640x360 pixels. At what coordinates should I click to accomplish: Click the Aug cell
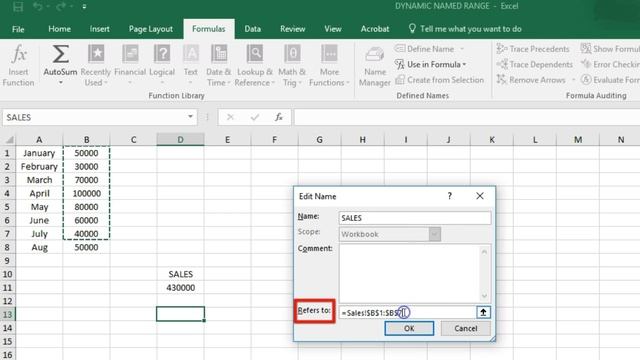(39, 247)
